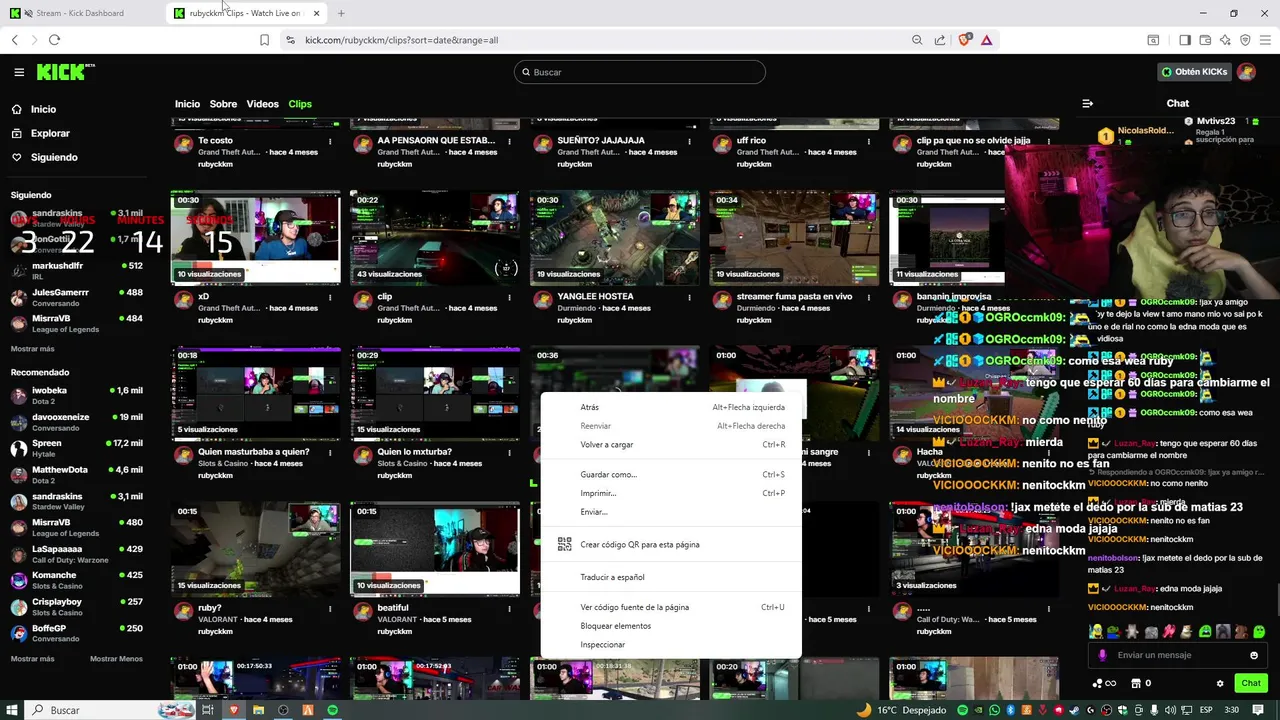This screenshot has height=720, width=1280.
Task: Open chat settings gear icon
Action: 1220,684
